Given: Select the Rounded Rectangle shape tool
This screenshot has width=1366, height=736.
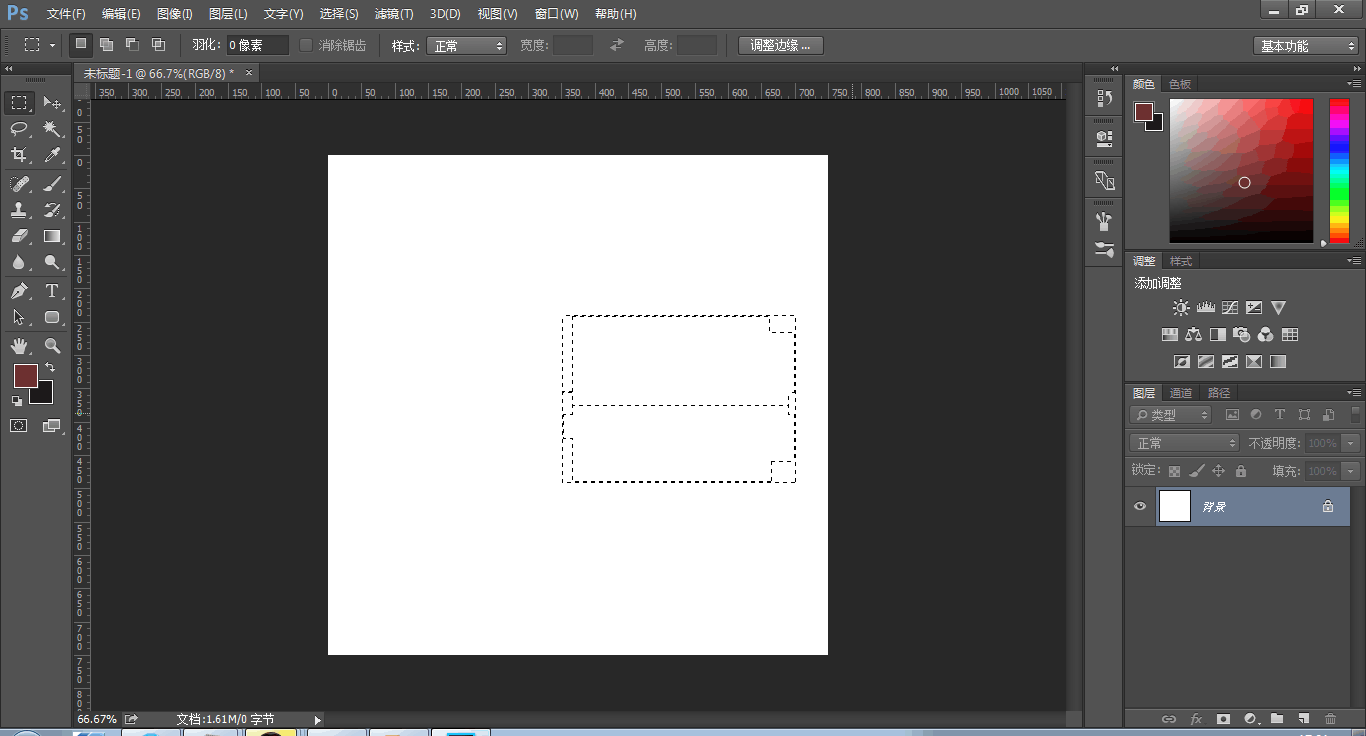Looking at the screenshot, I should coord(52,317).
